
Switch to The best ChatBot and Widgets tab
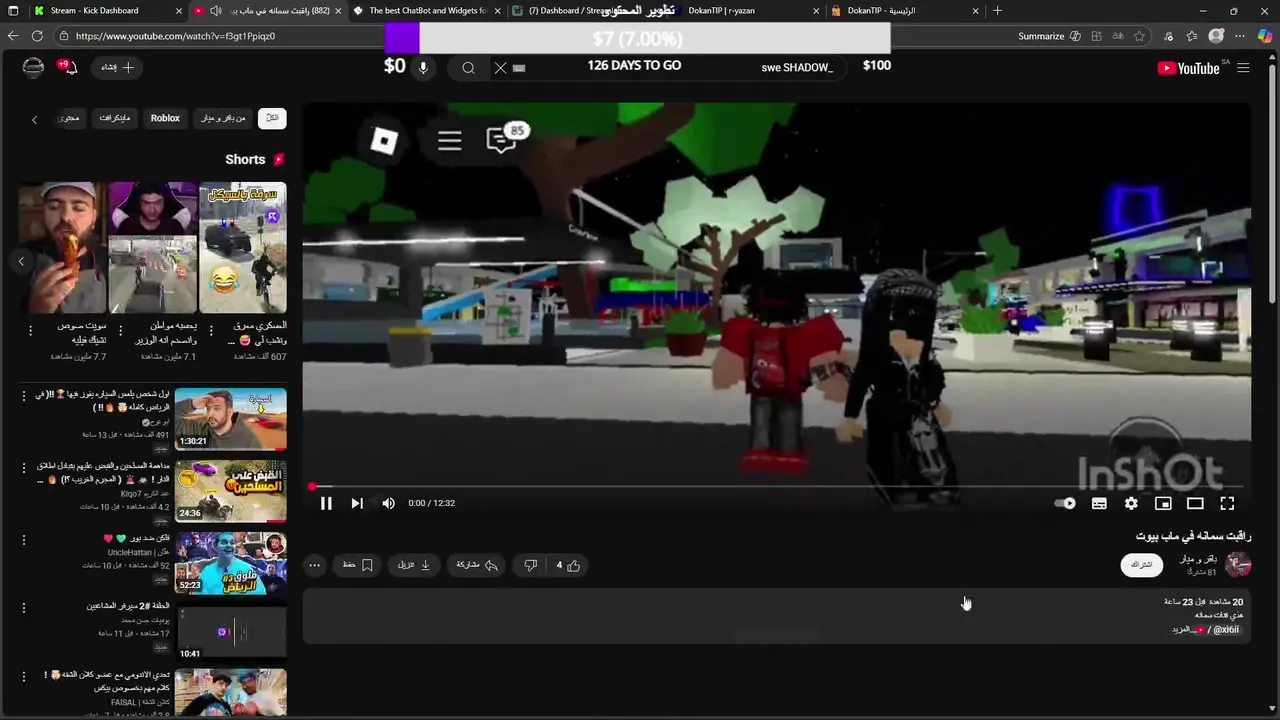tap(427, 11)
